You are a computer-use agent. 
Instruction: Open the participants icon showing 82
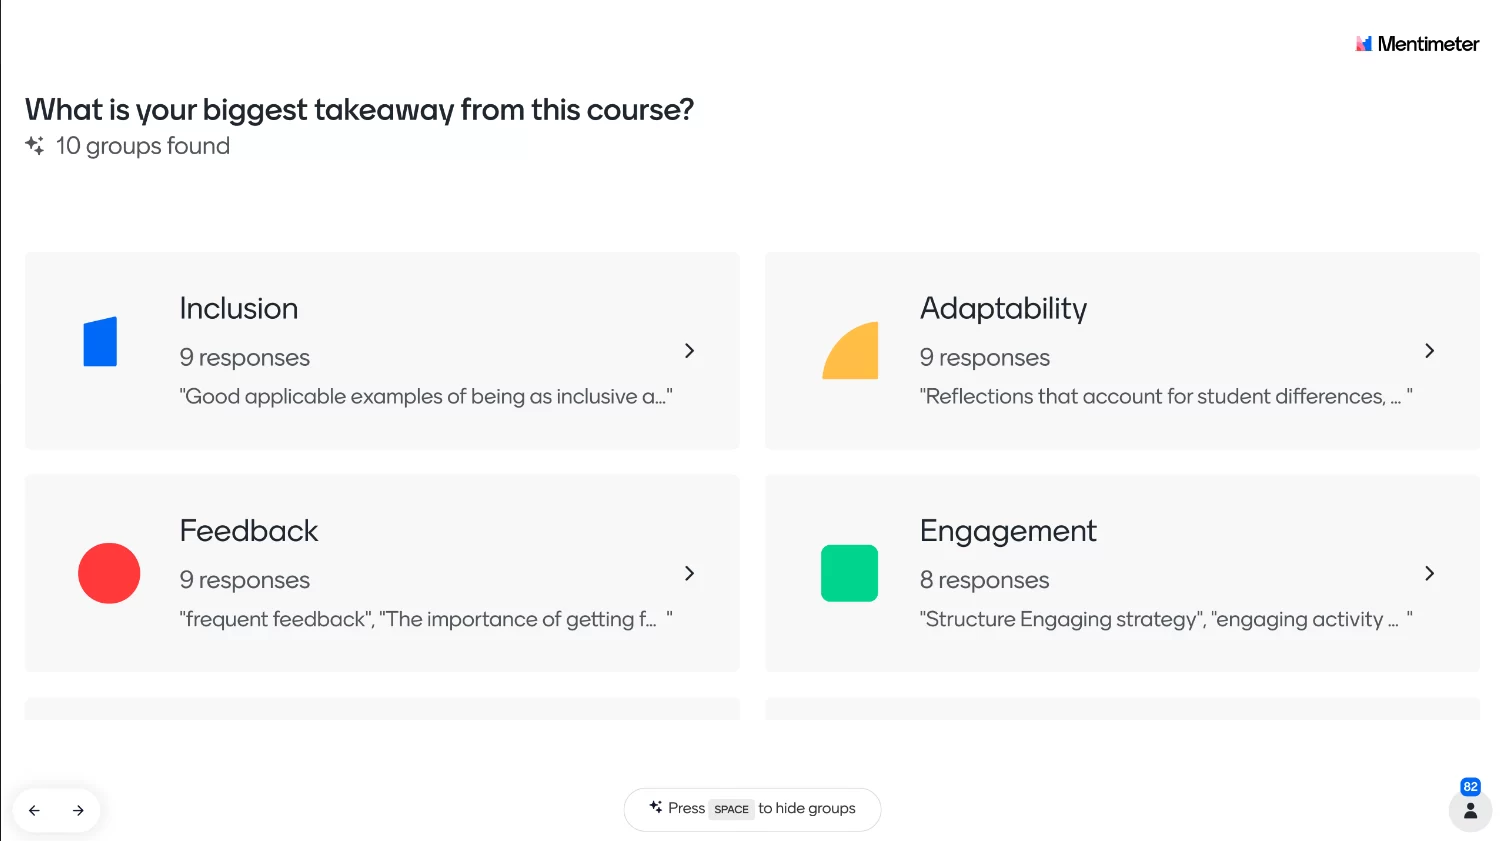coord(1470,810)
